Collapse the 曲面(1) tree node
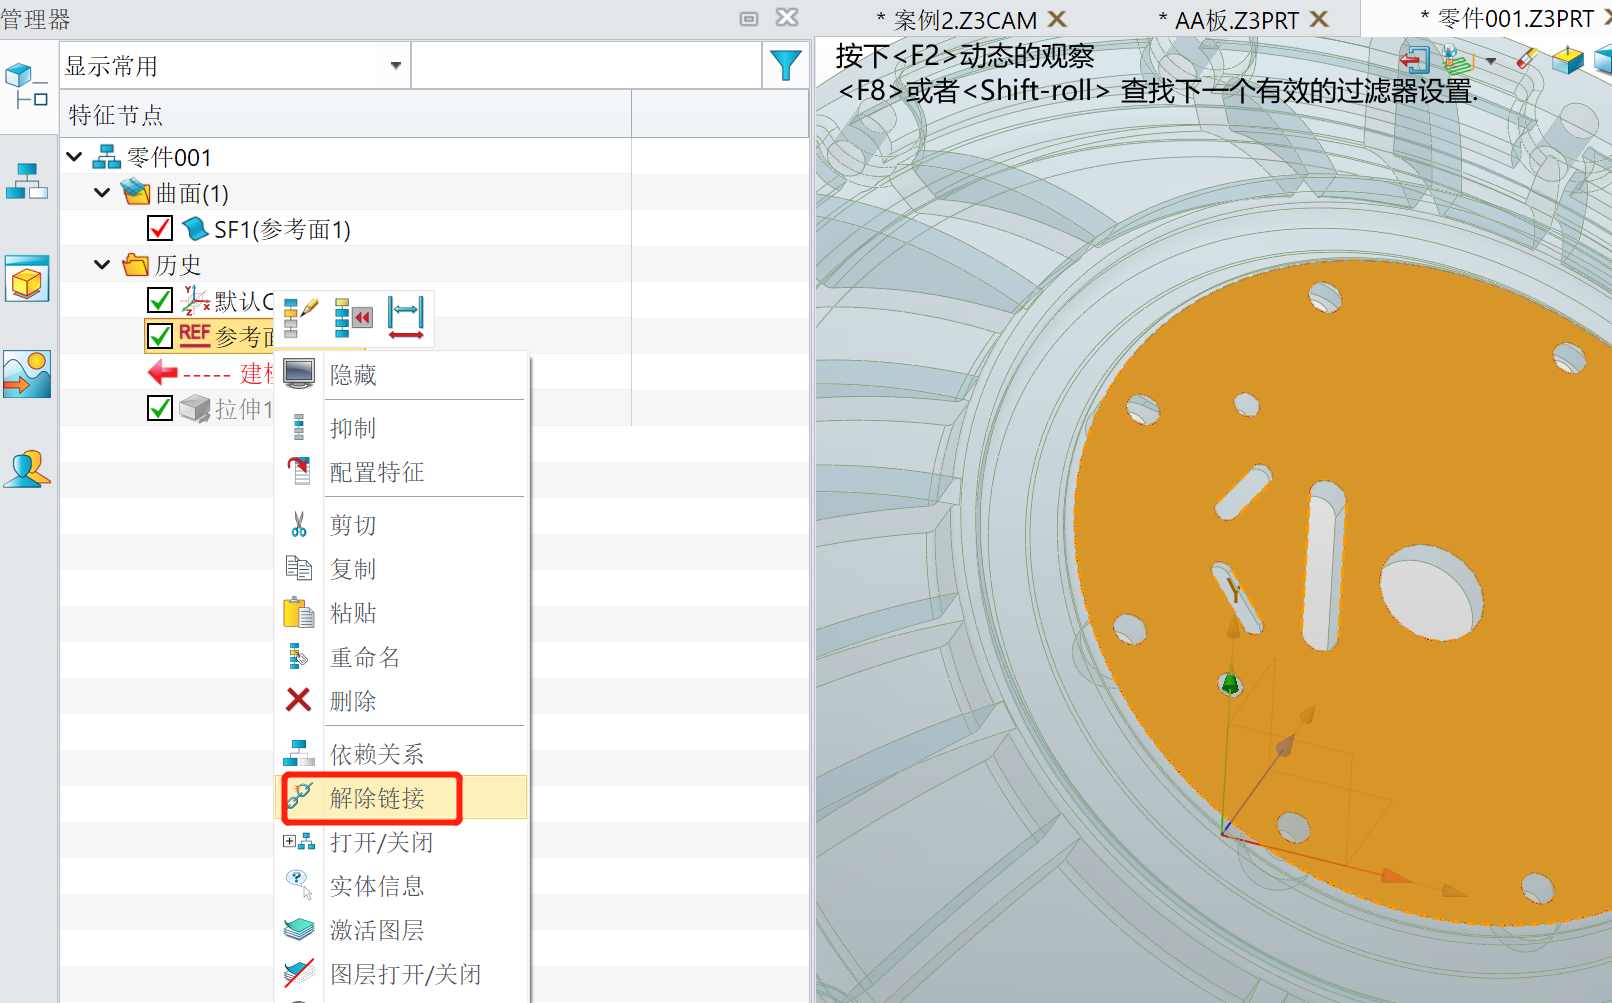Image resolution: width=1612 pixels, height=1003 pixels. click(102, 193)
